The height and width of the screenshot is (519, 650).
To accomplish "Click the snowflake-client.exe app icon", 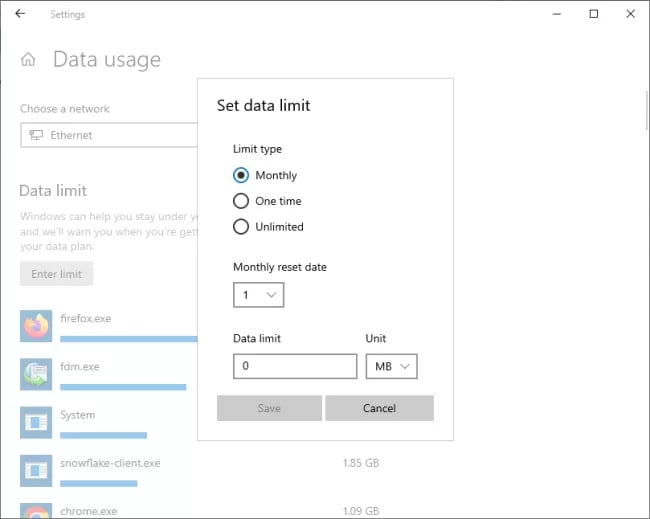I will (x=36, y=470).
